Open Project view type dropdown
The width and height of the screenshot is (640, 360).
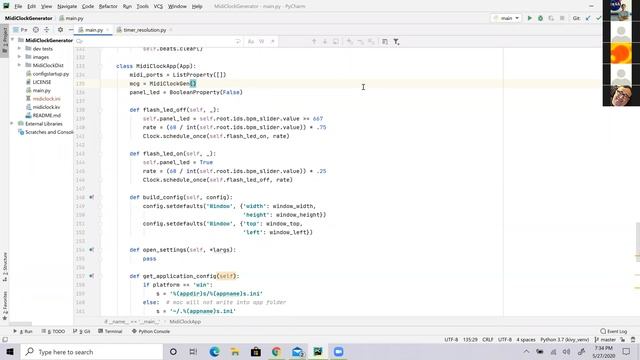click(x=20, y=30)
